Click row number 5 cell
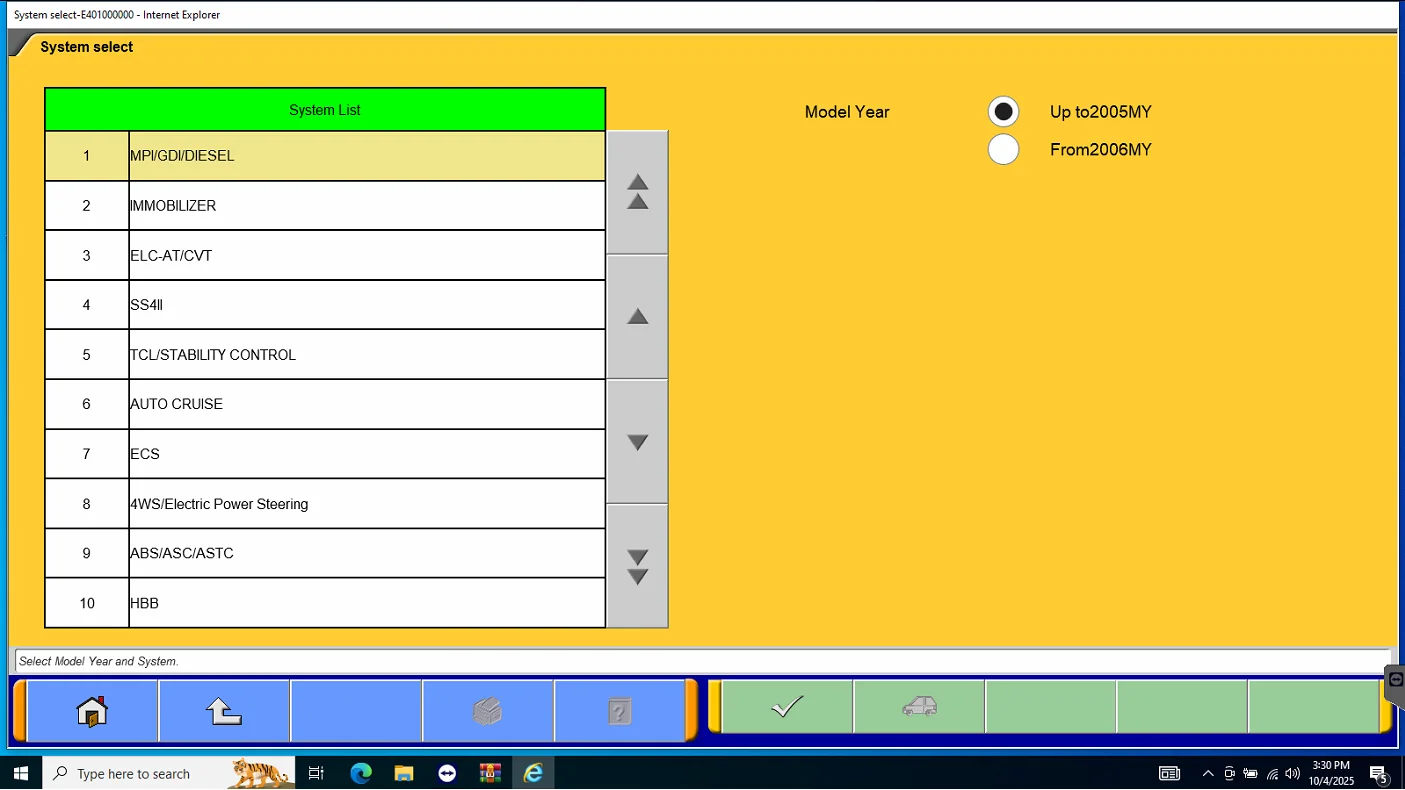The image size is (1405, 790). pyautogui.click(x=87, y=355)
